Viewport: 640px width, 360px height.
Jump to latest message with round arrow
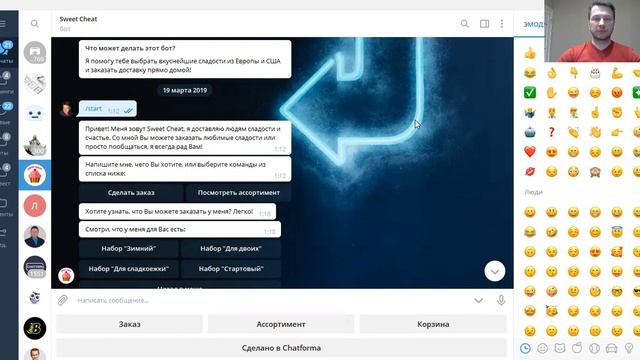(495, 271)
